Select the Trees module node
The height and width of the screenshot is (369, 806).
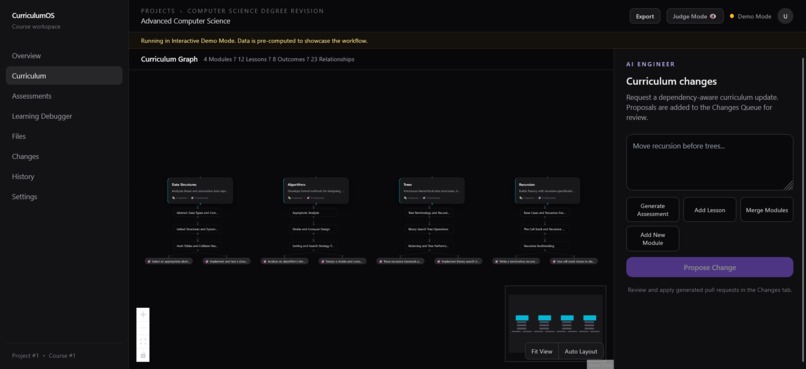point(432,191)
